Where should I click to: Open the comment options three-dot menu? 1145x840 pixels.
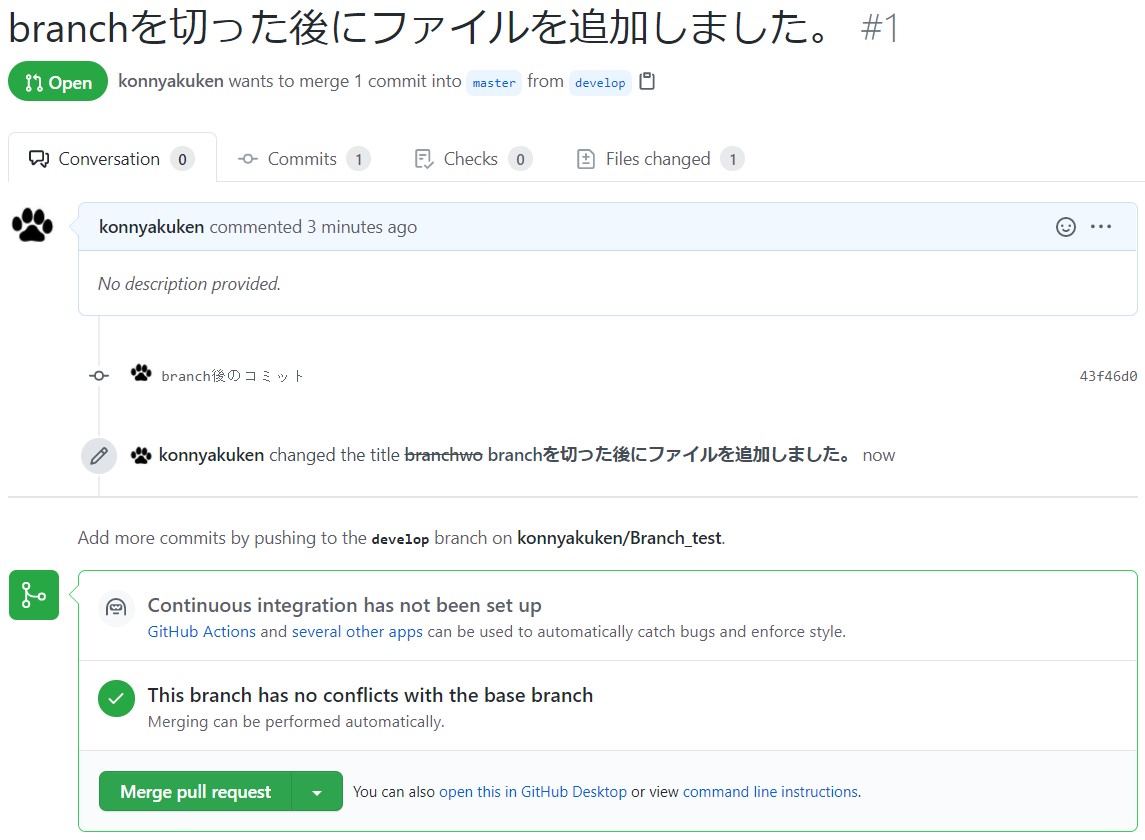pos(1100,226)
